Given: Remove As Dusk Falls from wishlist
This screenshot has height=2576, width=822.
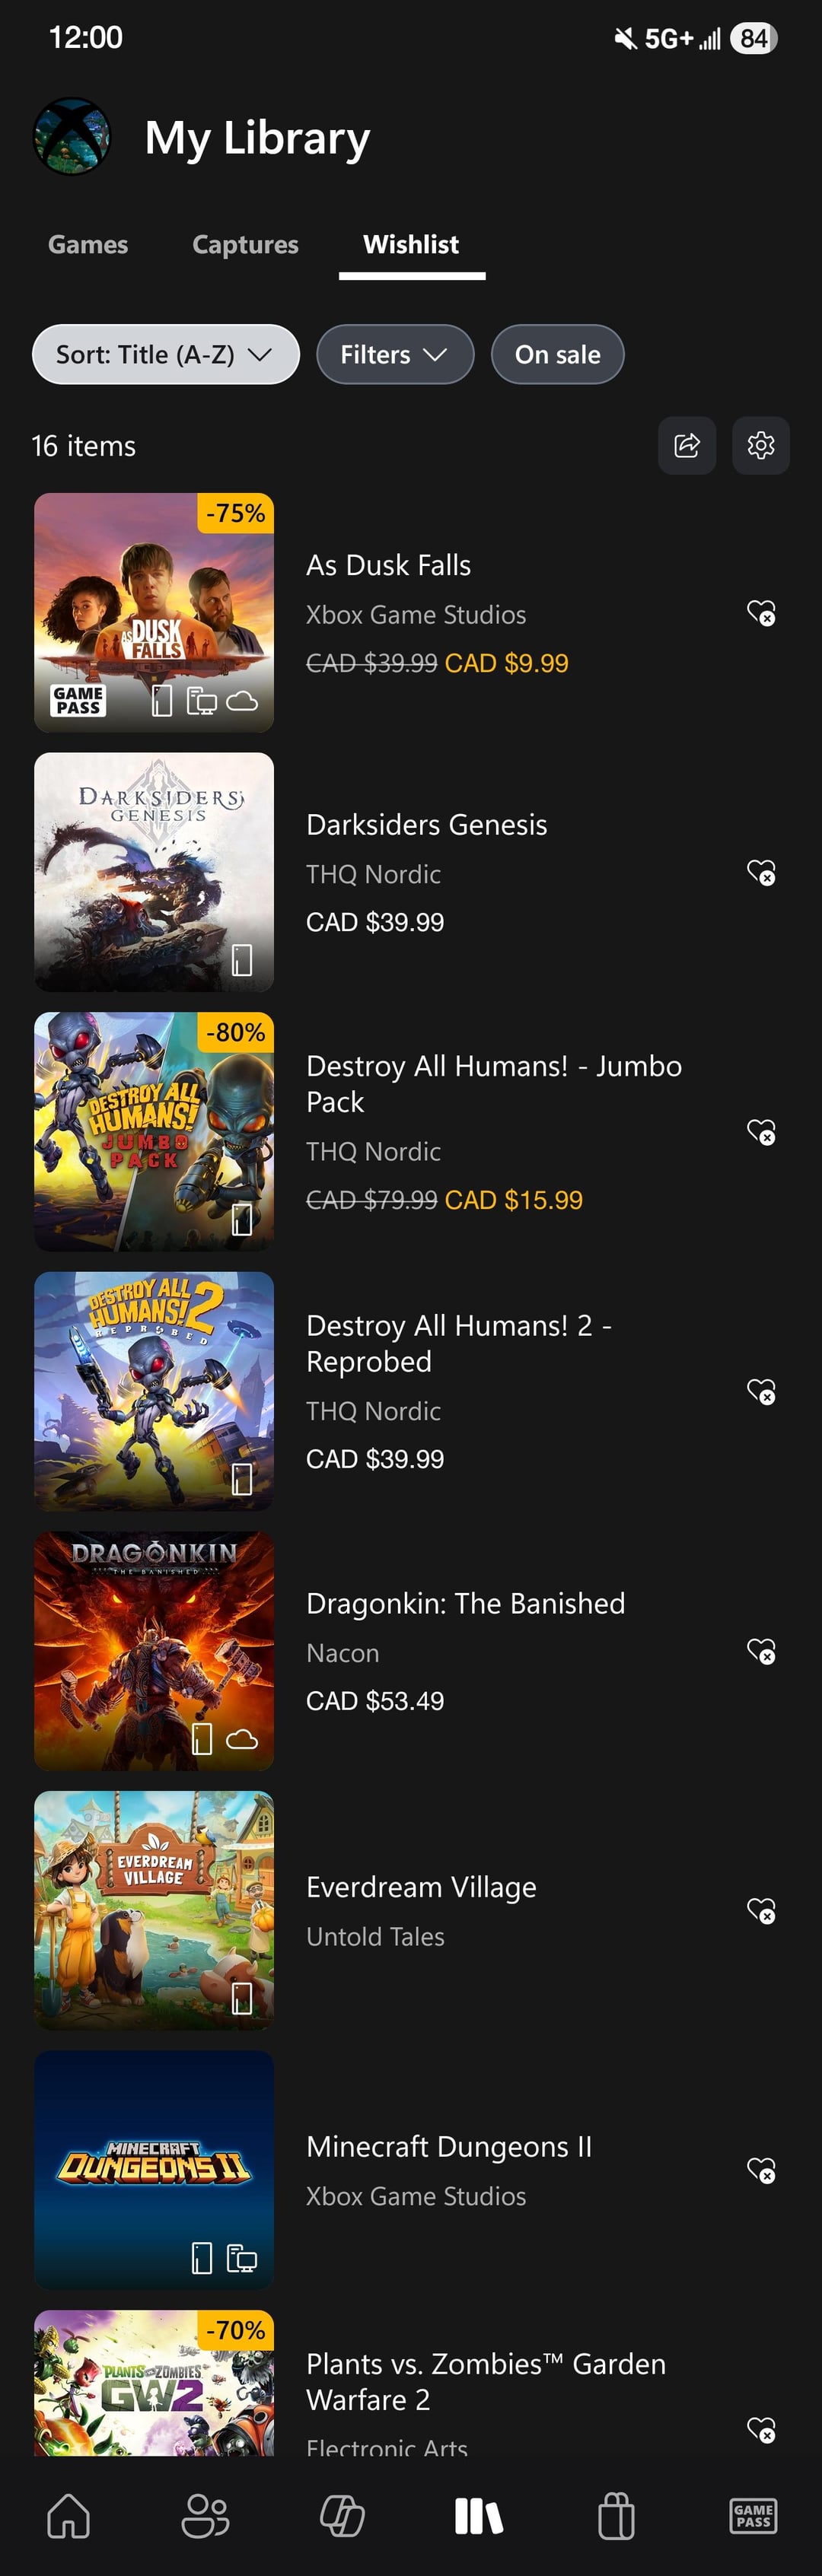Looking at the screenshot, I should (761, 613).
